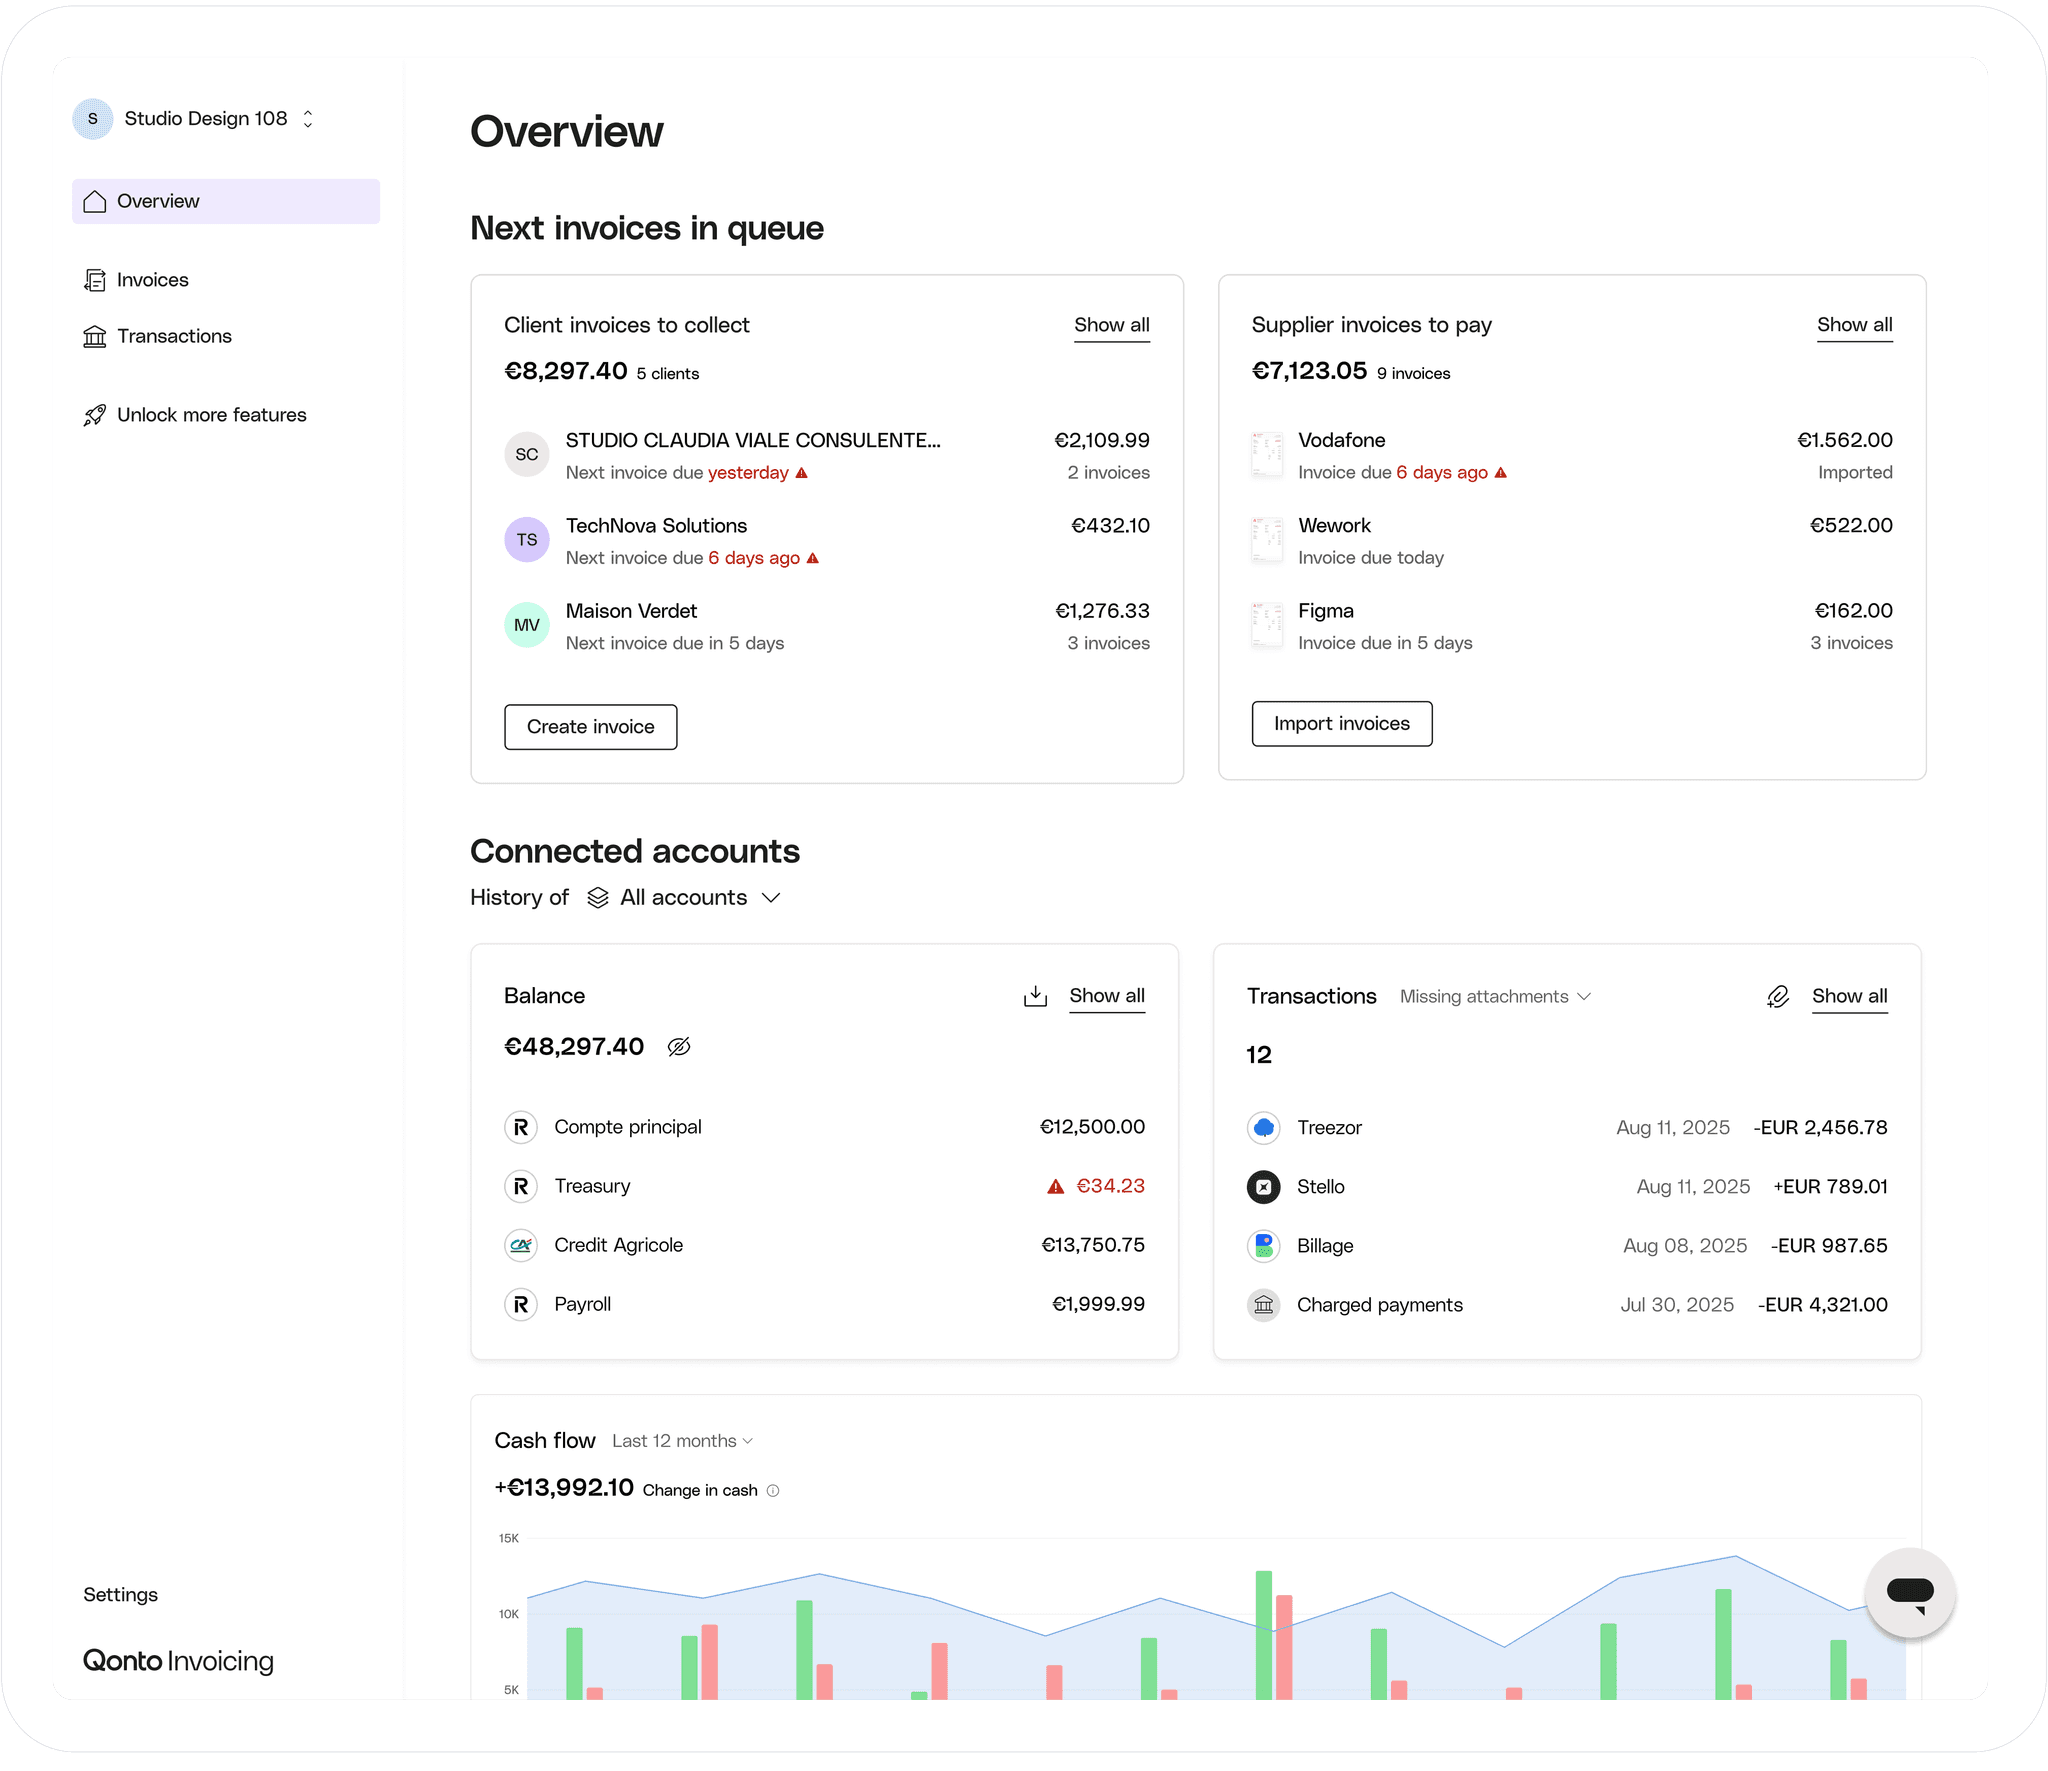Open Transactions from the sidebar
This screenshot has width=2048, height=1771.
tap(173, 336)
